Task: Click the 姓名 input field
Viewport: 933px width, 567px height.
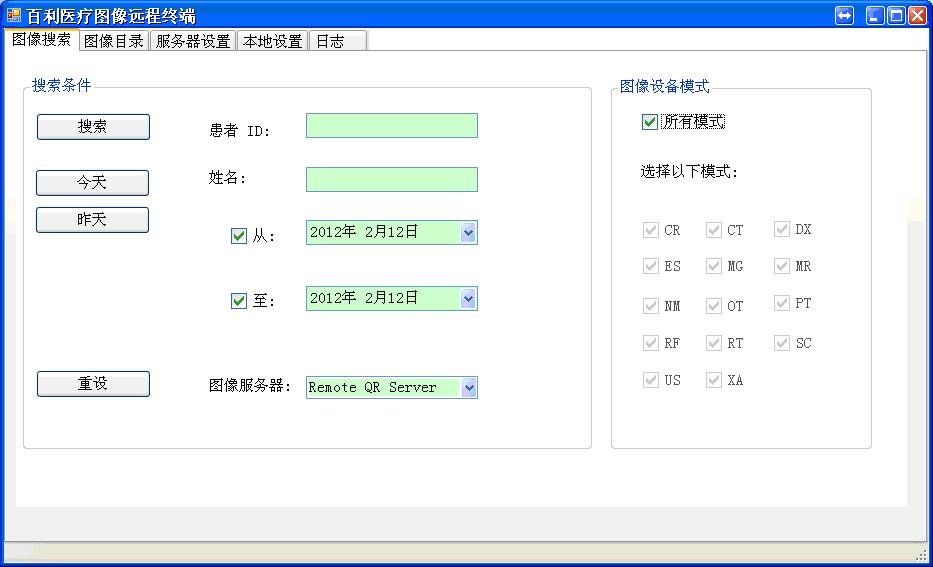Action: (x=392, y=180)
